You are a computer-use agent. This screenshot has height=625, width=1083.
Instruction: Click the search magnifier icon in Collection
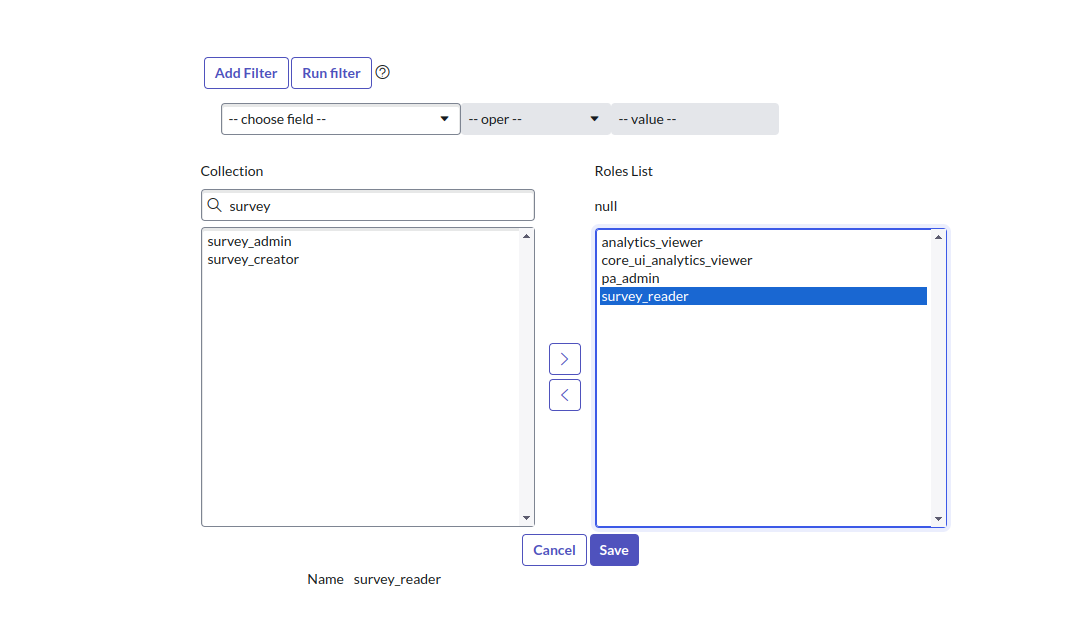(214, 206)
